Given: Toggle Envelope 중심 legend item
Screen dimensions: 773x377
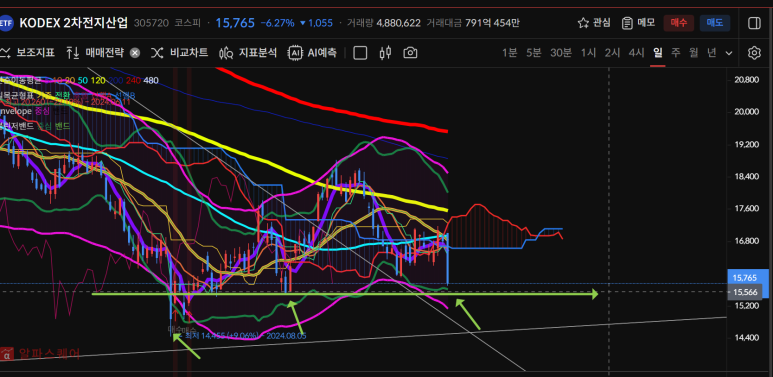Looking at the screenshot, I should coord(41,111).
